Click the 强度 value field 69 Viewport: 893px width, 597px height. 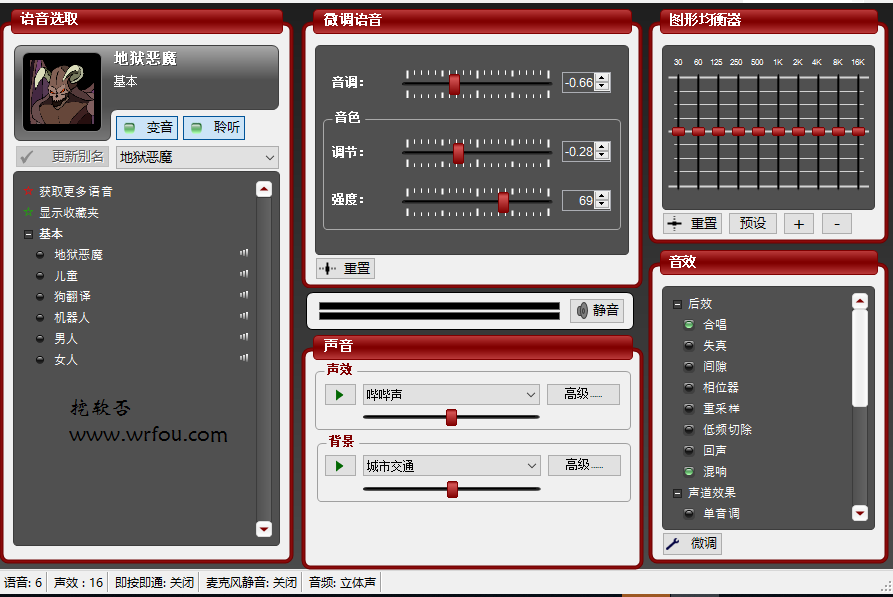(x=579, y=201)
